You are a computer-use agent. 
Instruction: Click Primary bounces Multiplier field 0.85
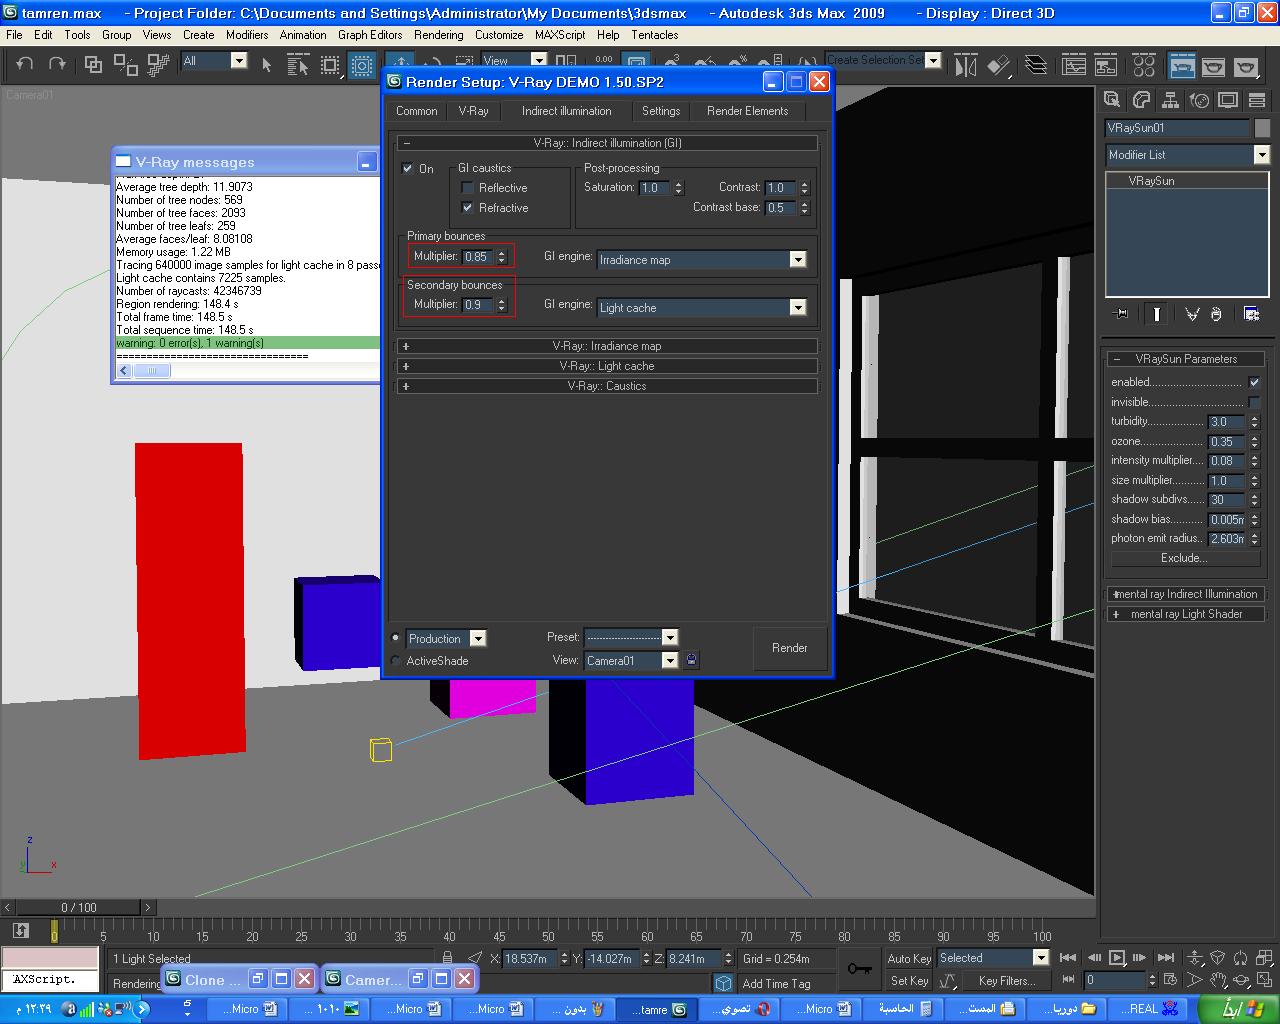pyautogui.click(x=478, y=257)
